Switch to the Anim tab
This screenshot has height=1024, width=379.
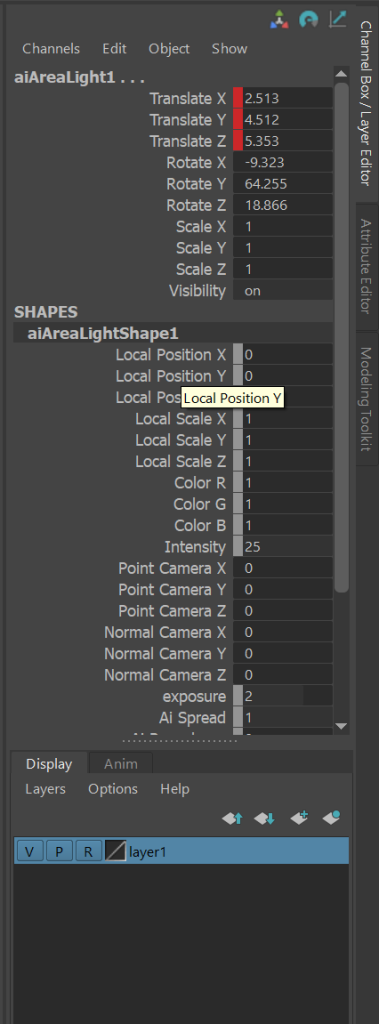[x=121, y=764]
